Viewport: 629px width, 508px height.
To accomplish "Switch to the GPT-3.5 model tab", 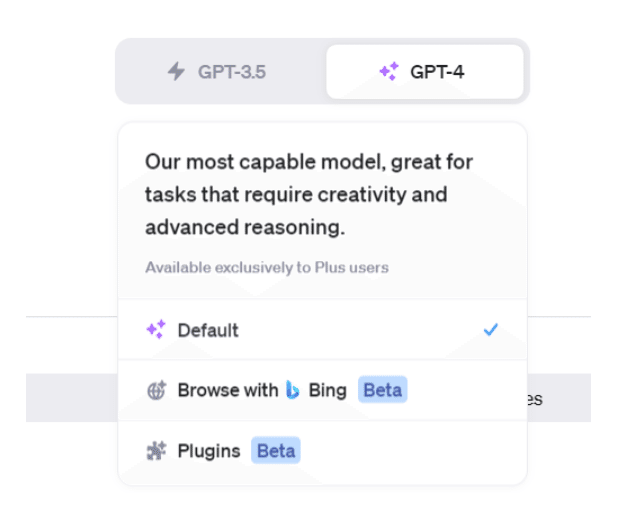I will click(x=221, y=71).
